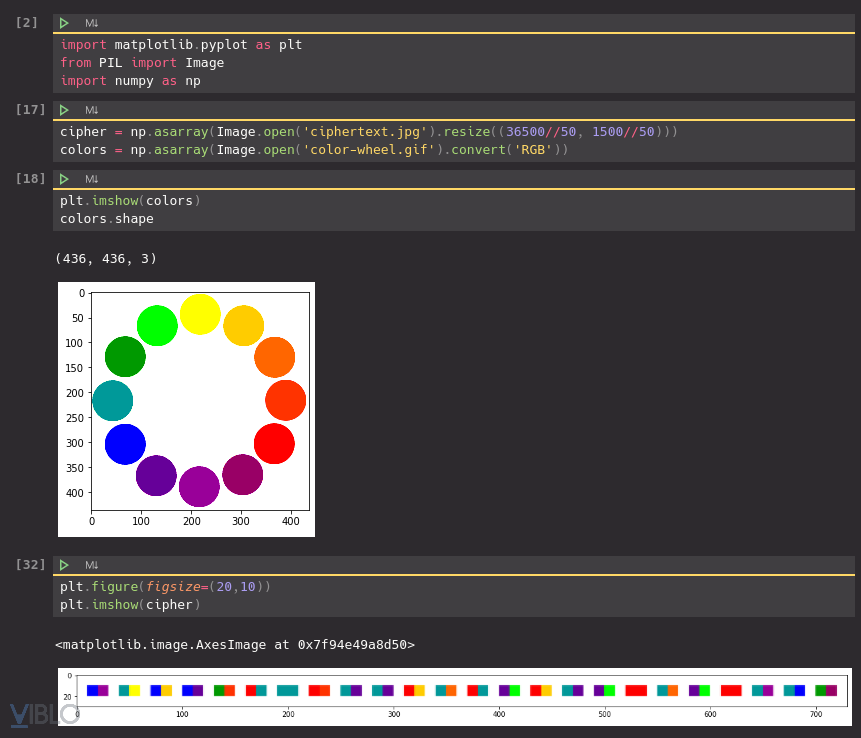Click the cell number [32] label
The image size is (861, 738).
click(30, 564)
